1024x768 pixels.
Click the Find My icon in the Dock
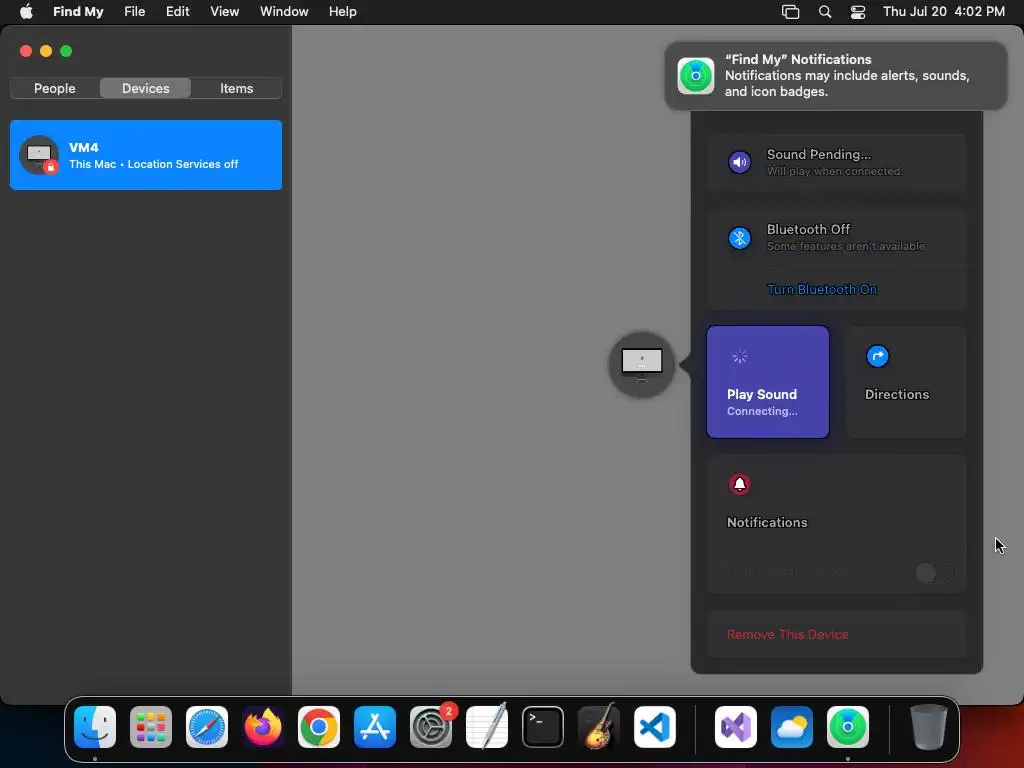pos(848,727)
